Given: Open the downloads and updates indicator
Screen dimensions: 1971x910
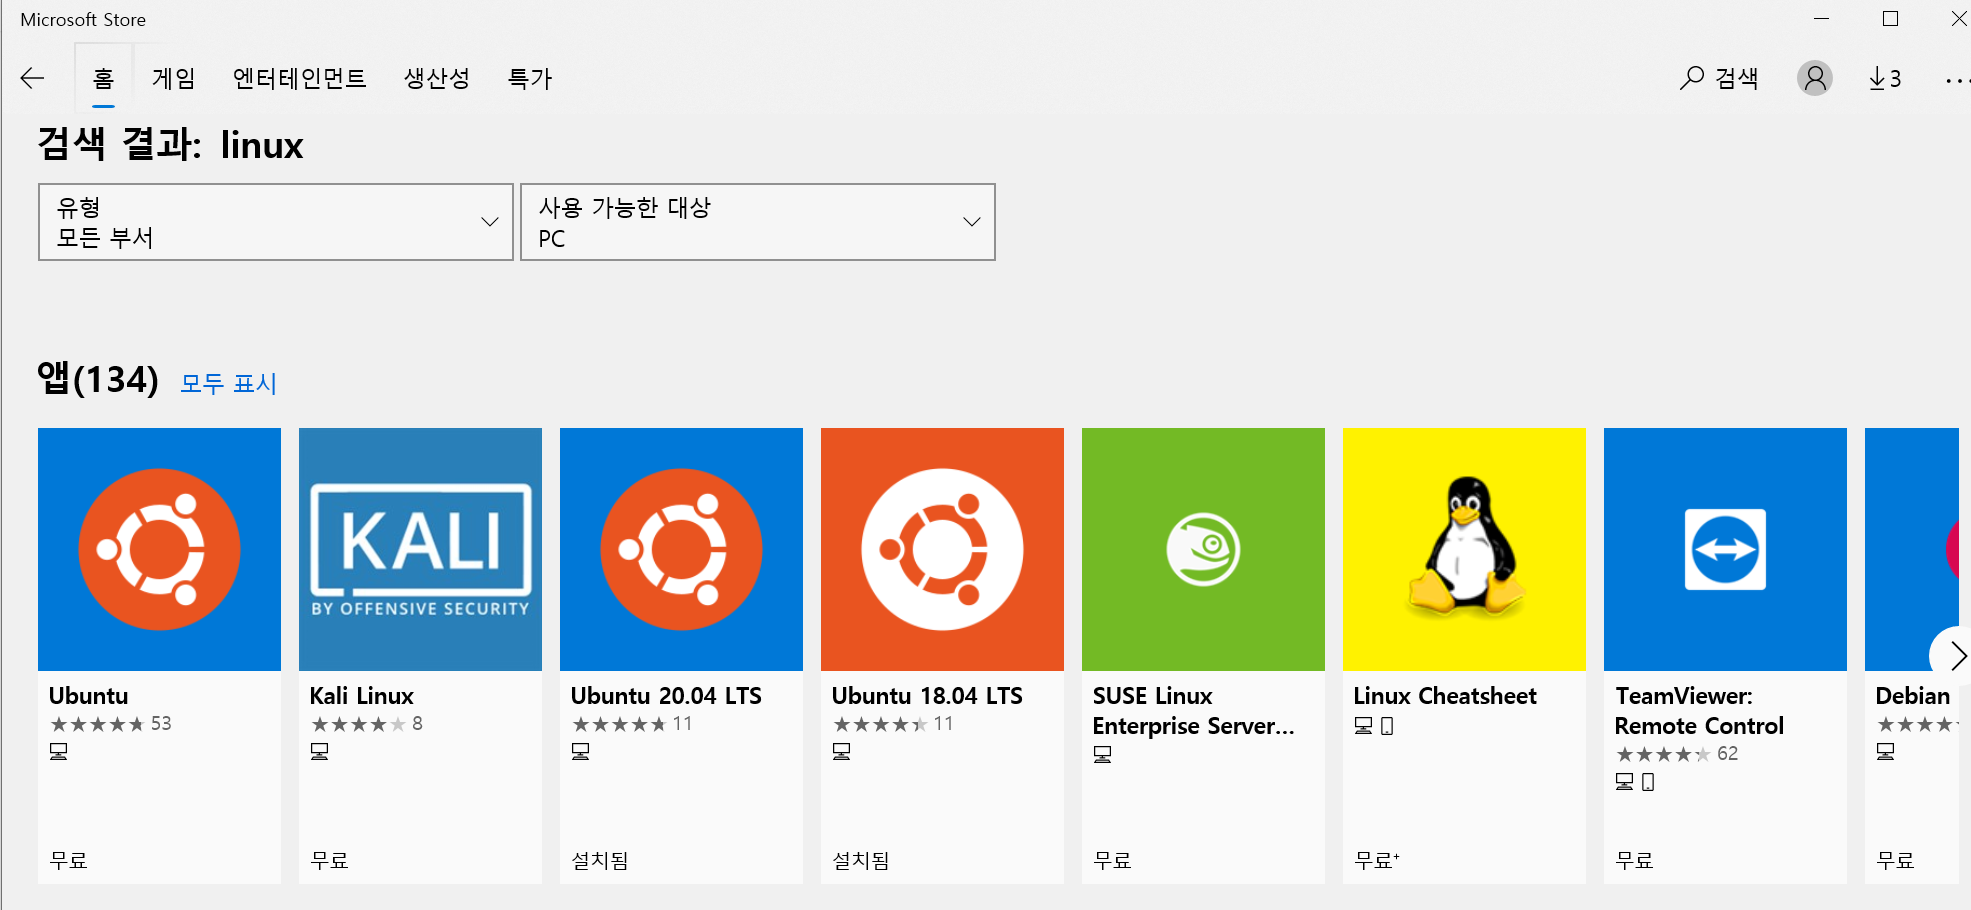Looking at the screenshot, I should pyautogui.click(x=1885, y=78).
